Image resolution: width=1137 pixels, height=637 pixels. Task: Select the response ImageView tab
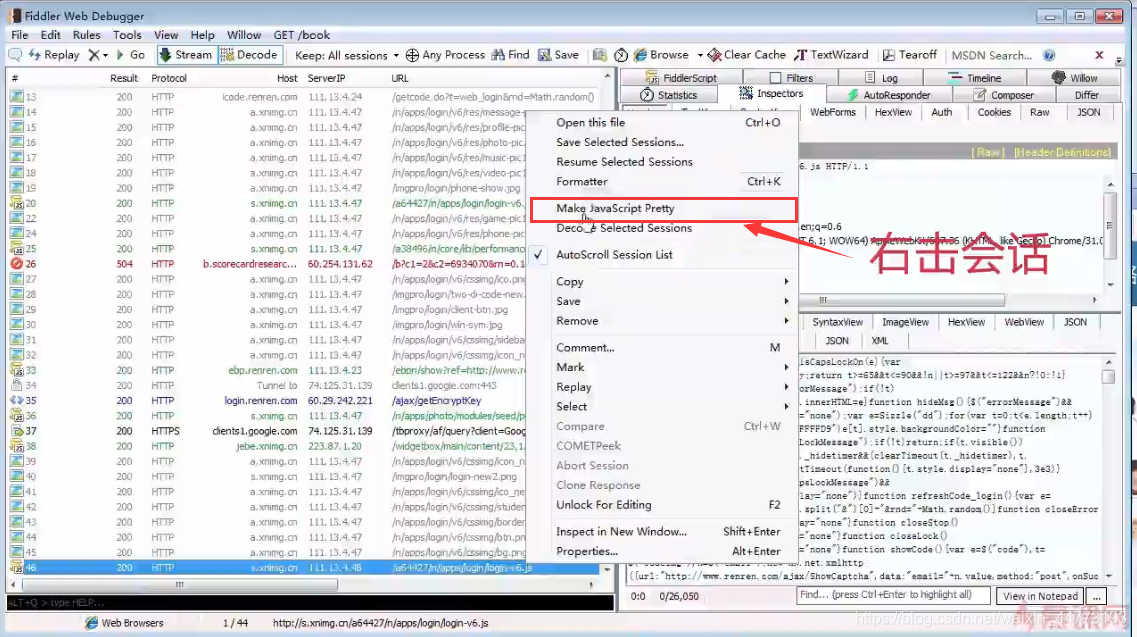pyautogui.click(x=904, y=322)
